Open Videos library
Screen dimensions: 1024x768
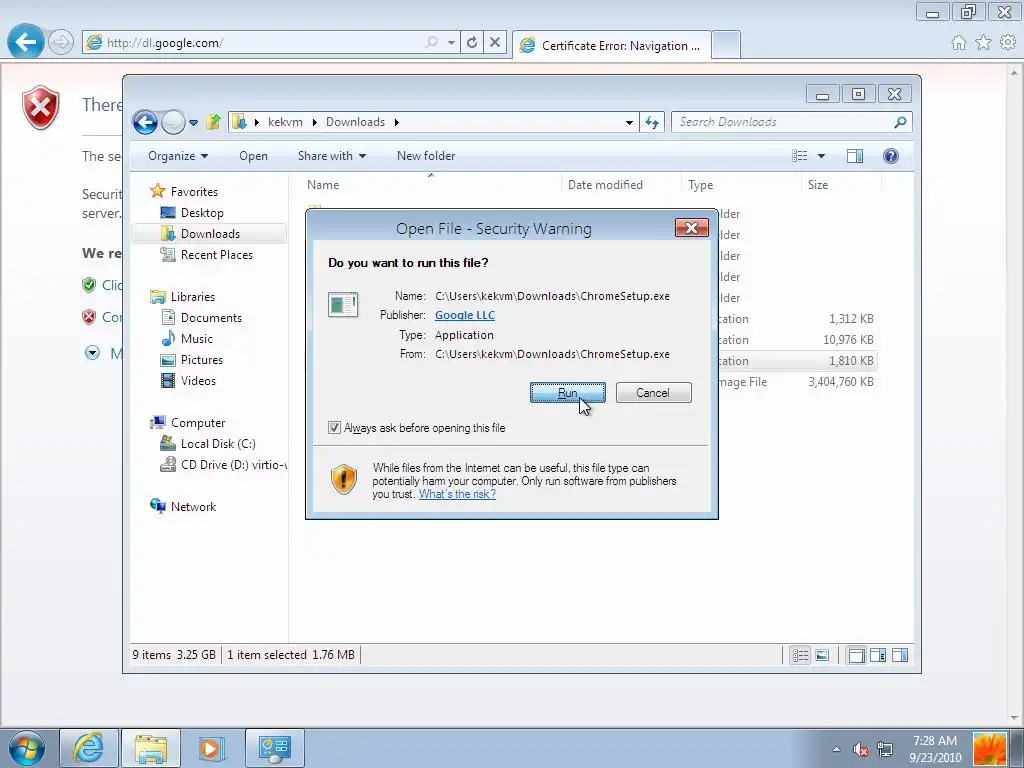click(198, 381)
